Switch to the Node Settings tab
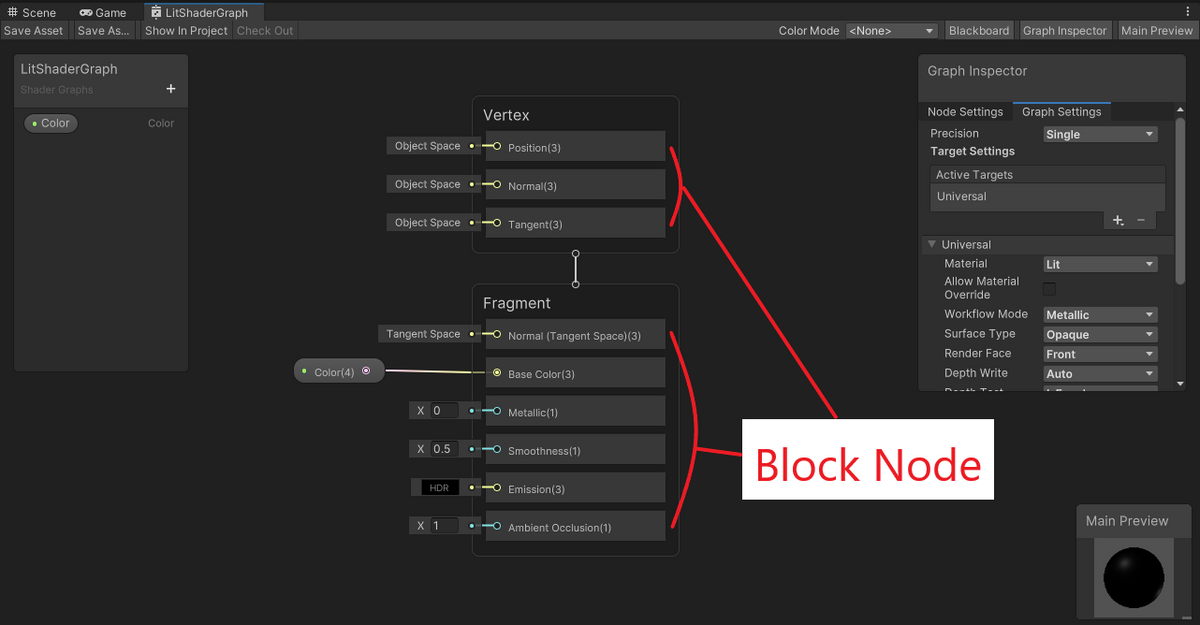 point(964,111)
